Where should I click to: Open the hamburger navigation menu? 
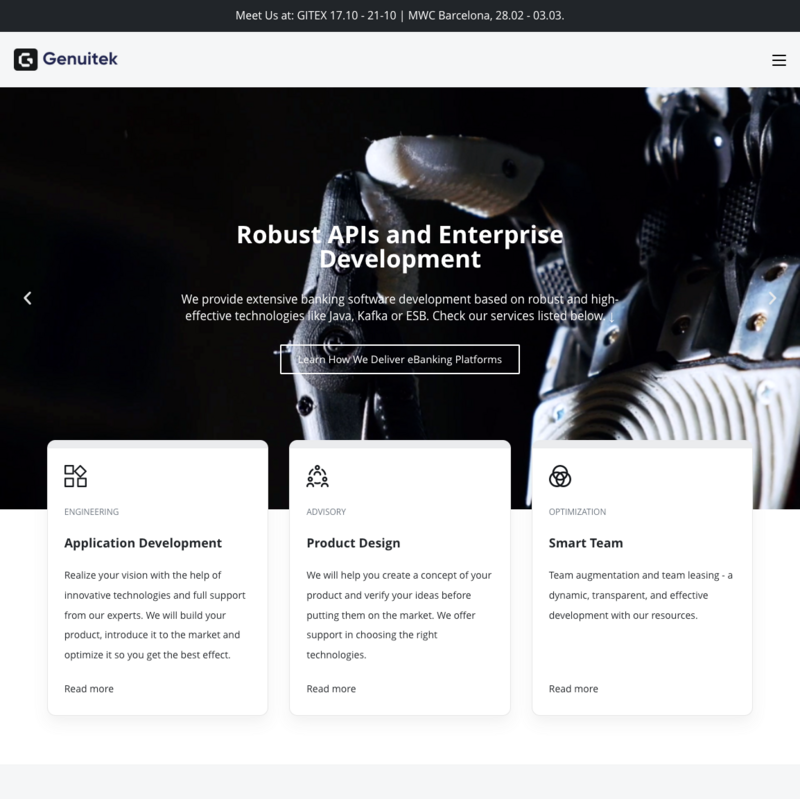point(779,60)
